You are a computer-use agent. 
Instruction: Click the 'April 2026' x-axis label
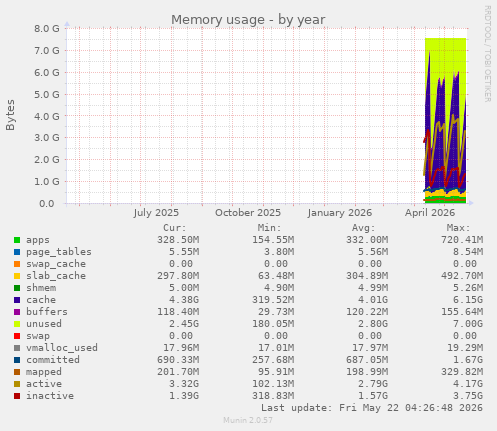pos(430,213)
